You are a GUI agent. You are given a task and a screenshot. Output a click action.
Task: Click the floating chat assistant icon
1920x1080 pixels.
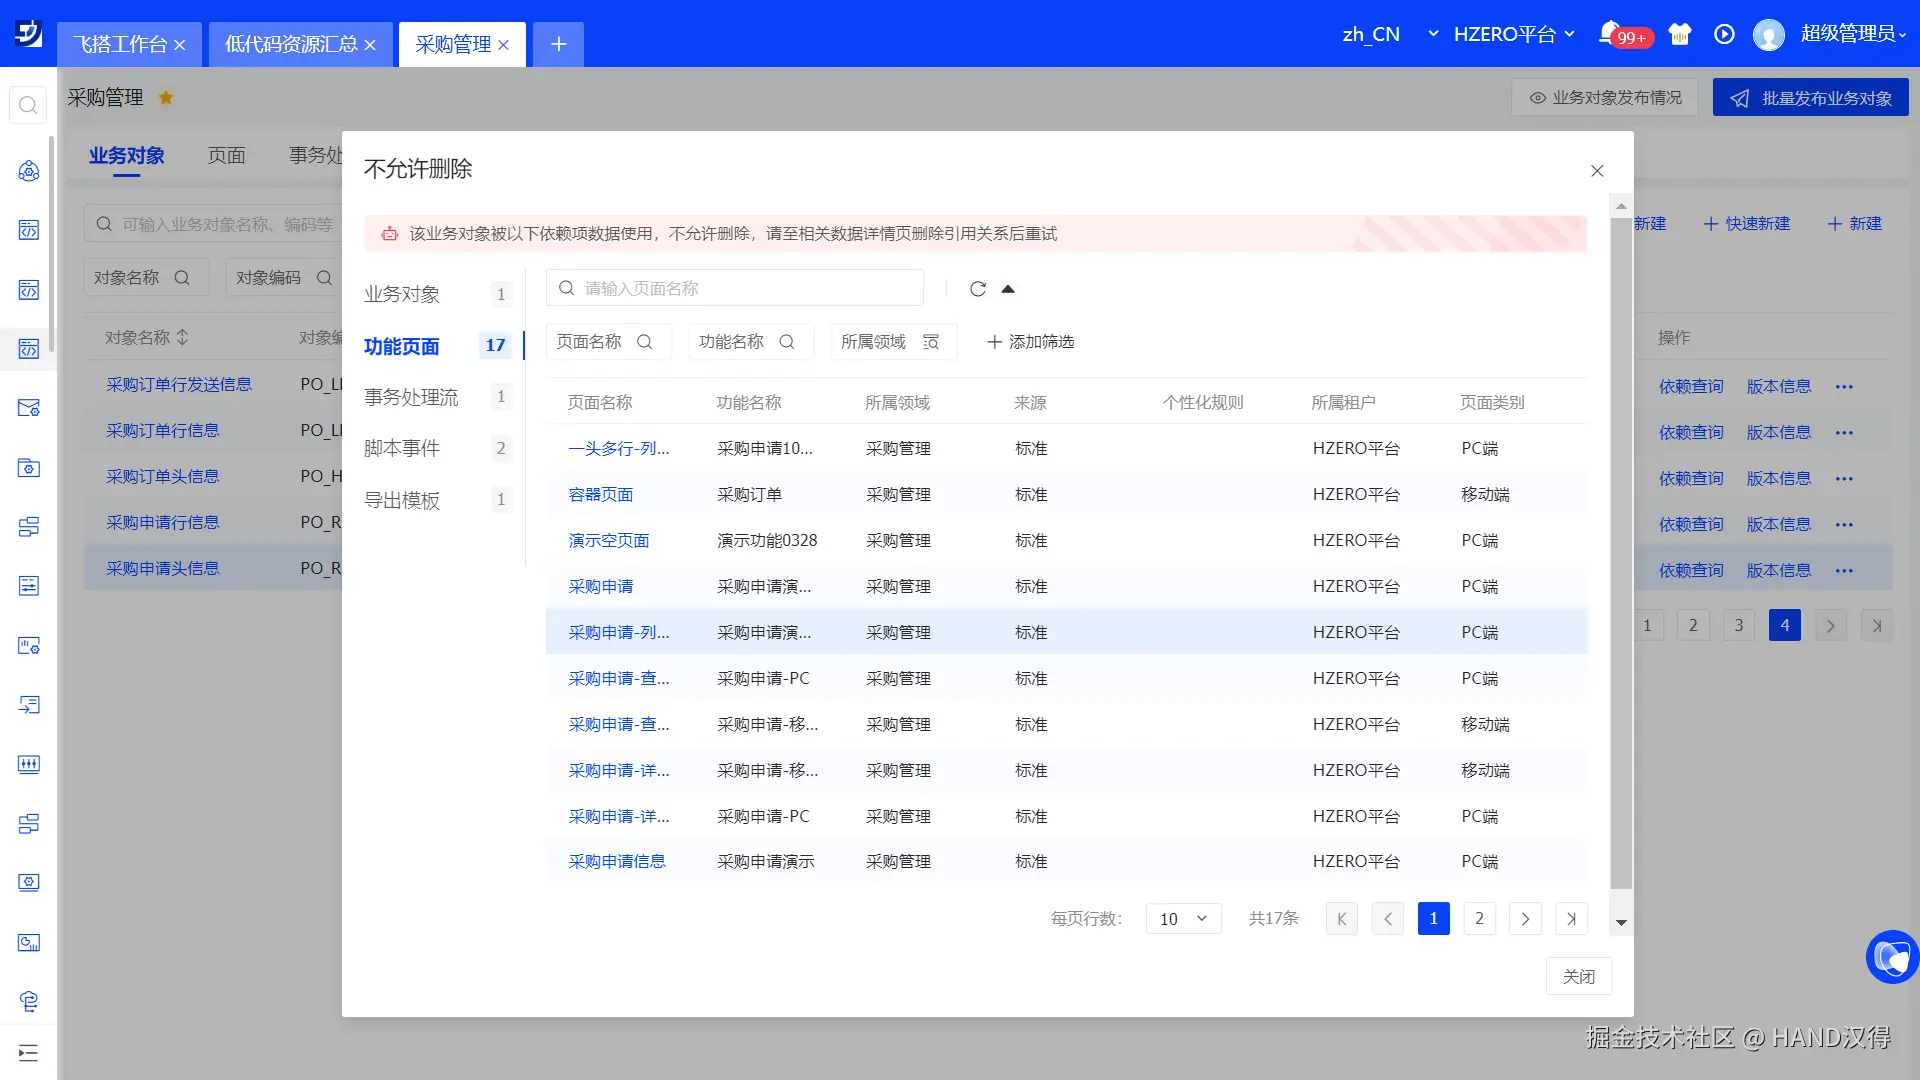[1892, 957]
